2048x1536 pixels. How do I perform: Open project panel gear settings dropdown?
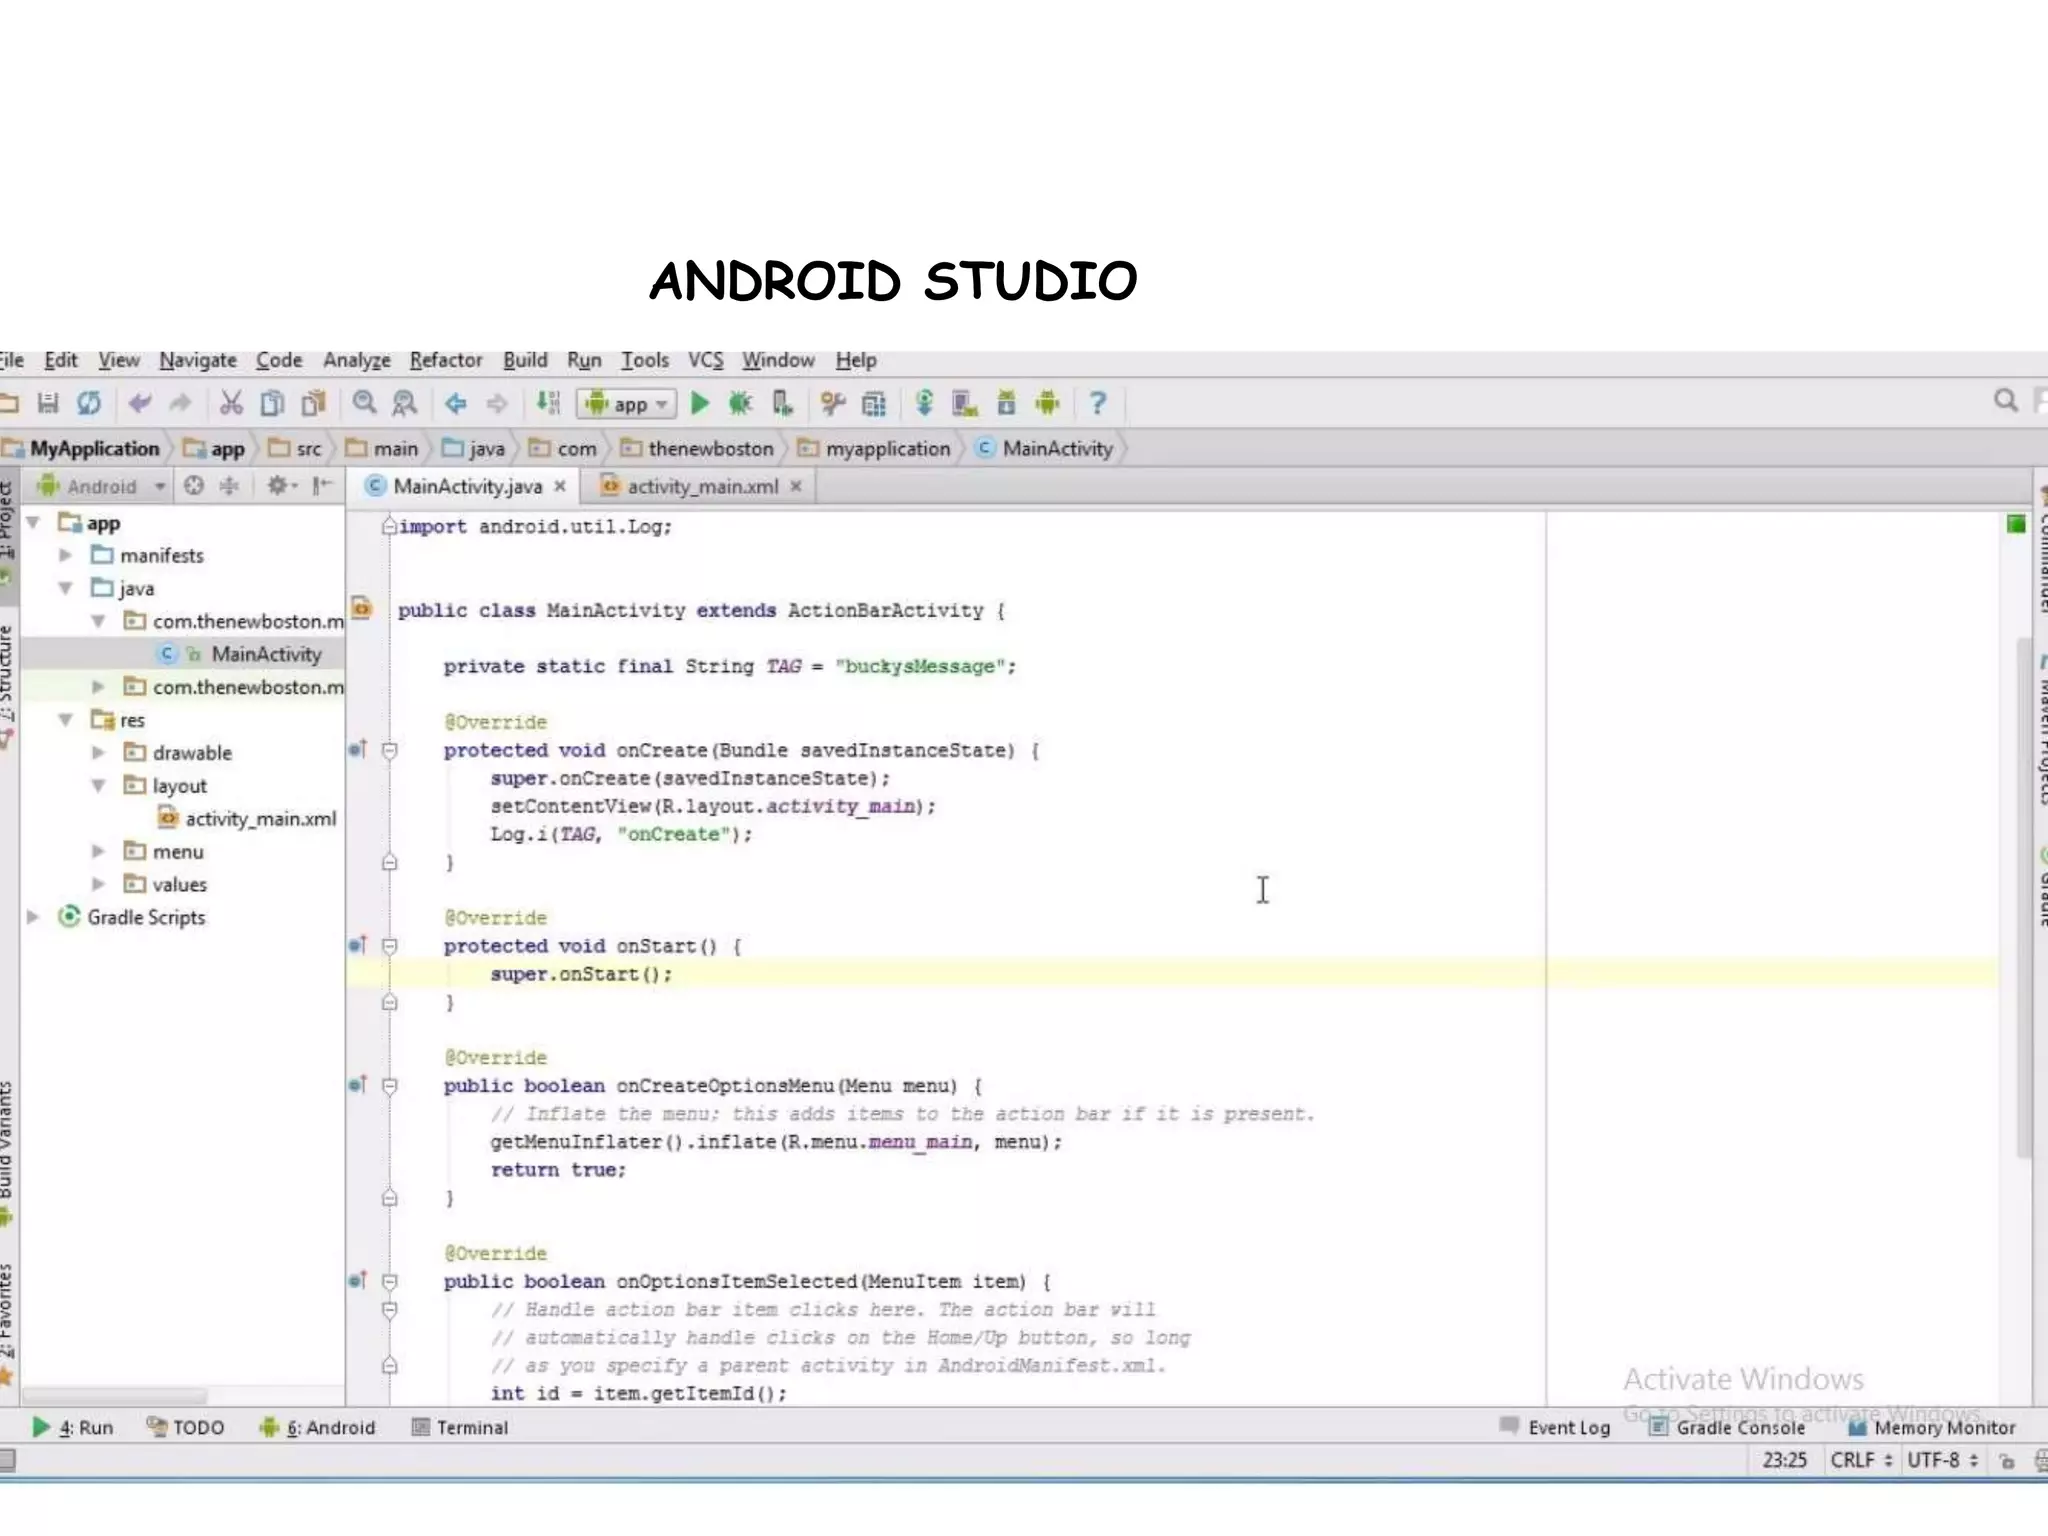(x=281, y=486)
